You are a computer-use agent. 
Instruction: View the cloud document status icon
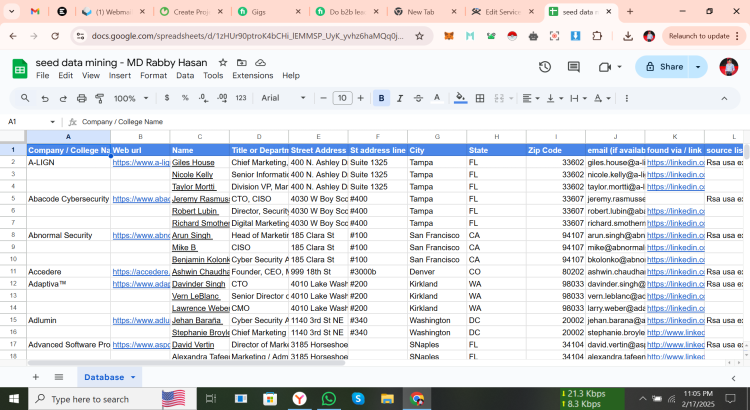[260, 63]
